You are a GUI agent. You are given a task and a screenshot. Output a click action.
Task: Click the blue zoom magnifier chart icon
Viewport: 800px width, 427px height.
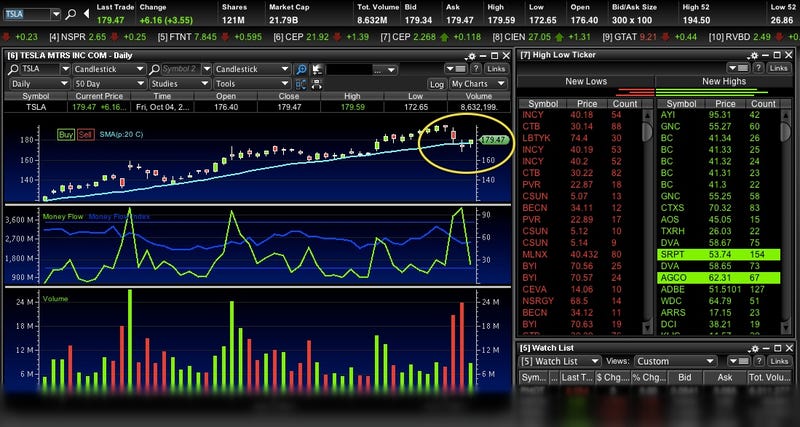point(302,69)
